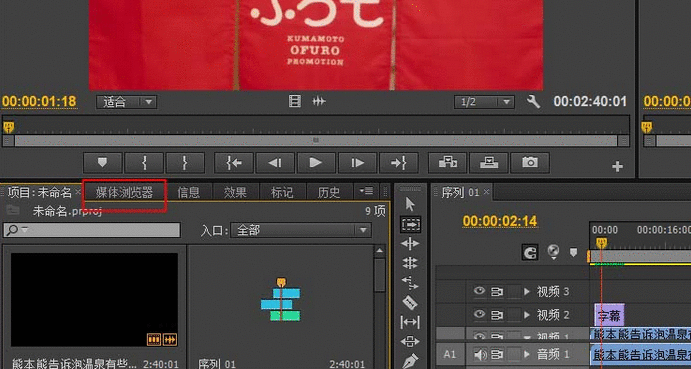Click the Add Marker button

102,163
